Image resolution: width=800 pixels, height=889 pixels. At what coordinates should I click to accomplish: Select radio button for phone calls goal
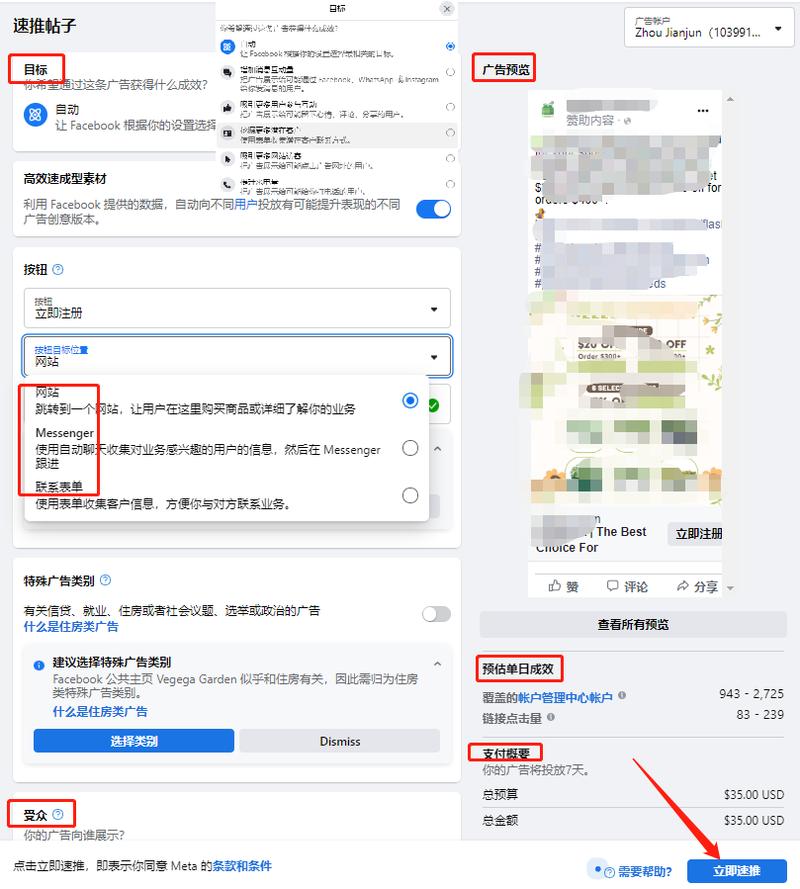point(450,184)
